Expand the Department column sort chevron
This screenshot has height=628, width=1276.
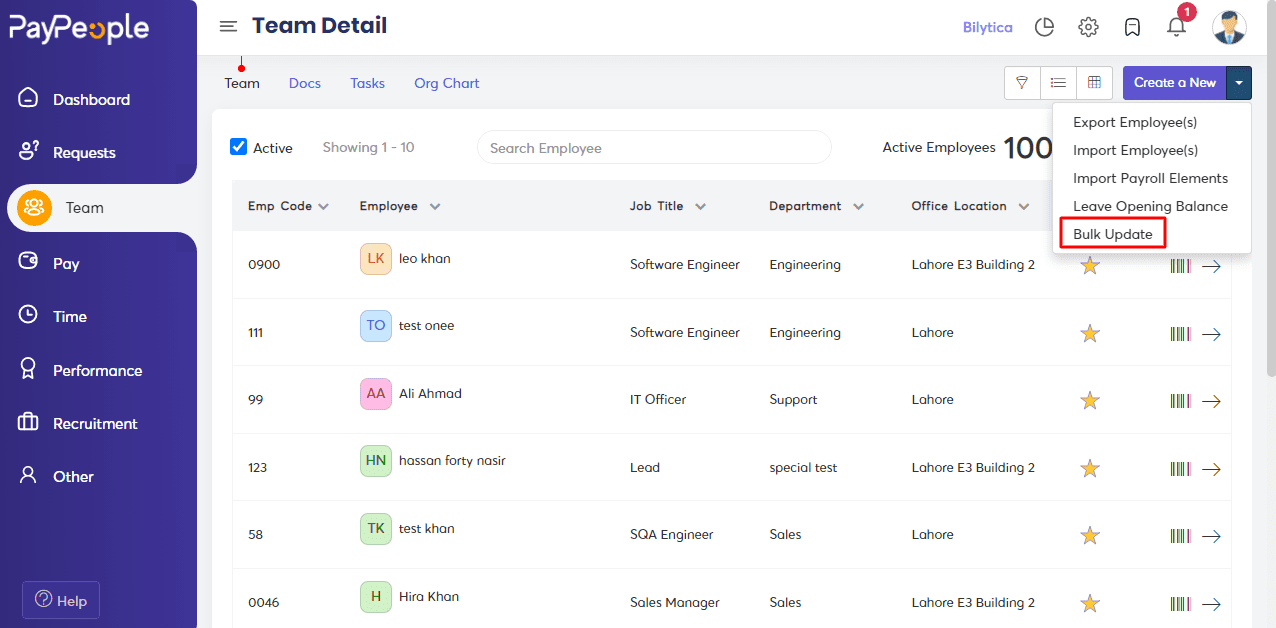(858, 207)
